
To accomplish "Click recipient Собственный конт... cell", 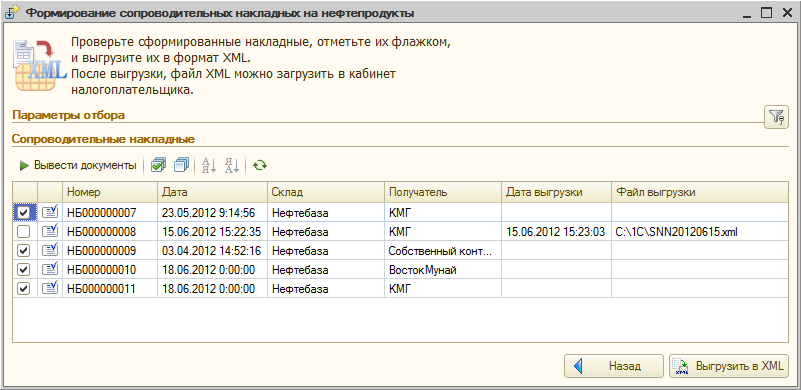I will (442, 250).
